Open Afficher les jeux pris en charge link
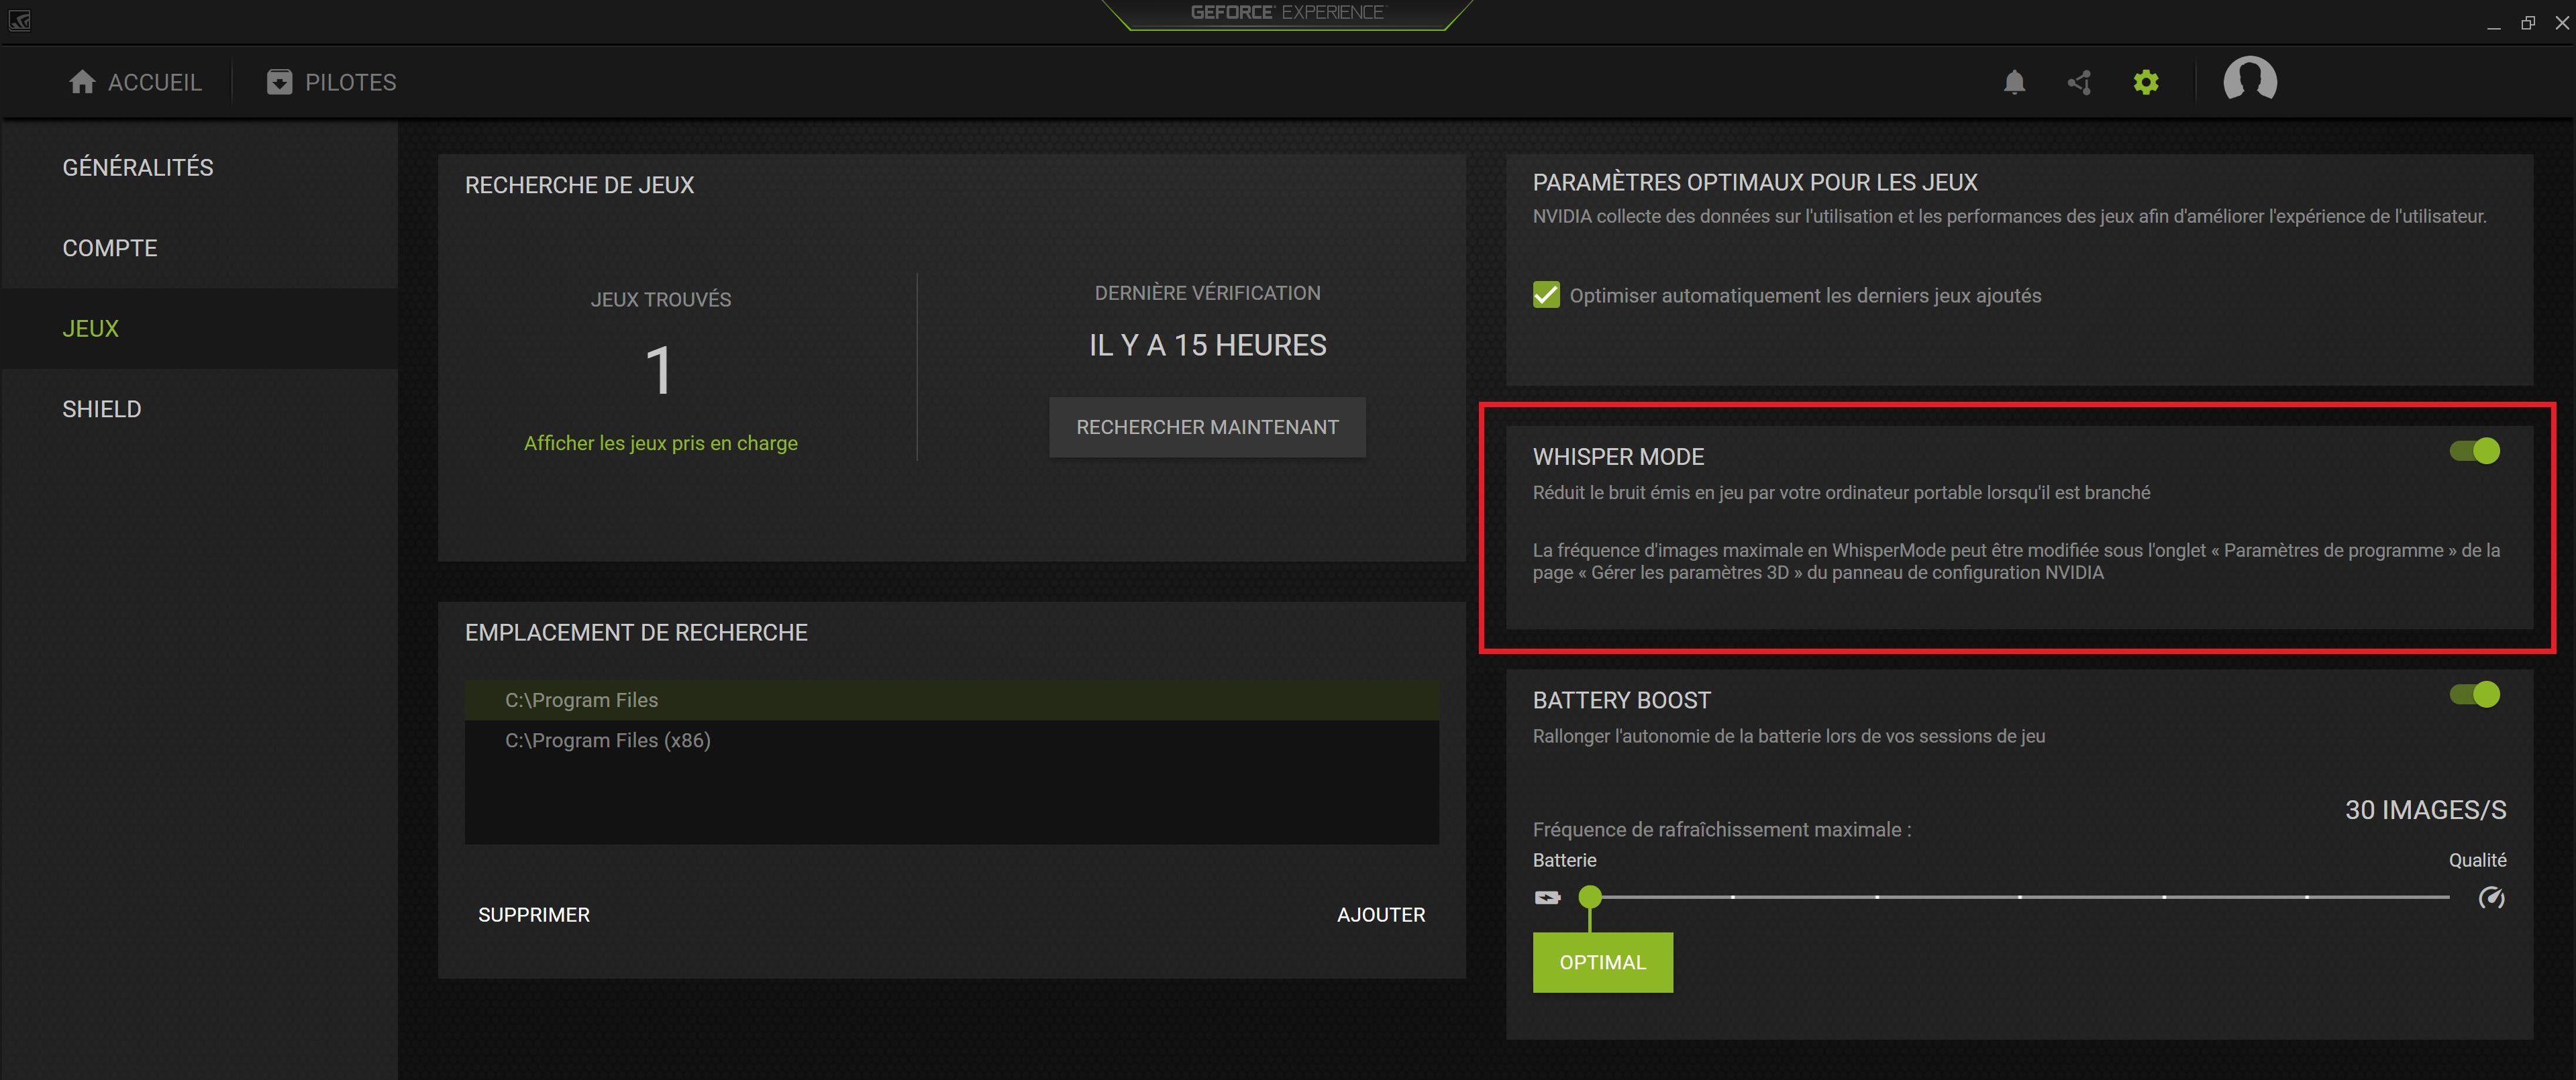This screenshot has width=2576, height=1080. coord(661,443)
